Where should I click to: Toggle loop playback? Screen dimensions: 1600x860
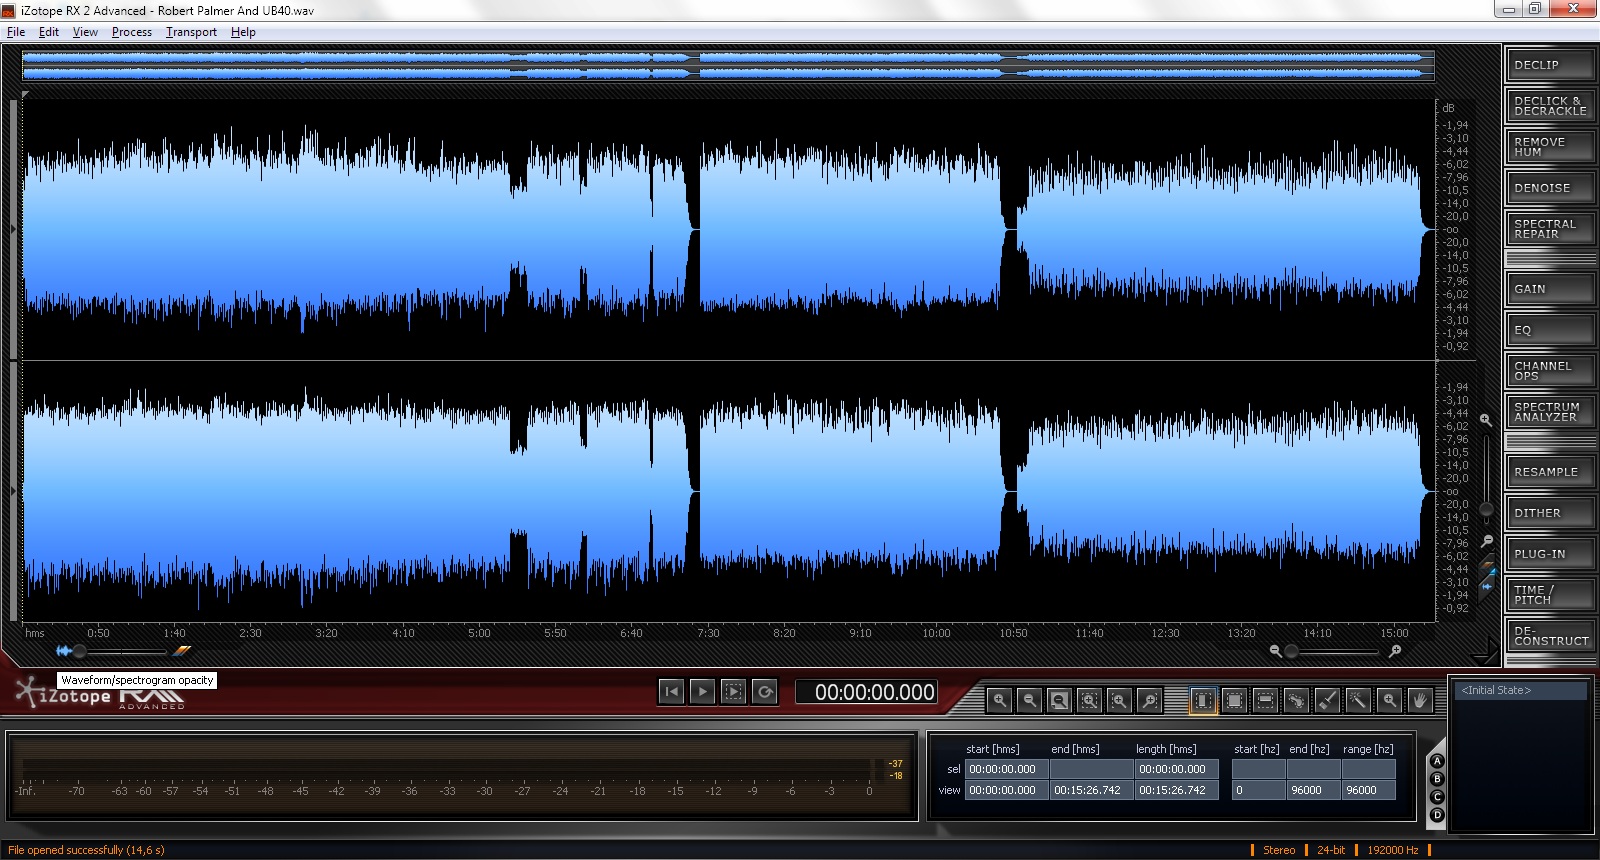click(x=765, y=691)
